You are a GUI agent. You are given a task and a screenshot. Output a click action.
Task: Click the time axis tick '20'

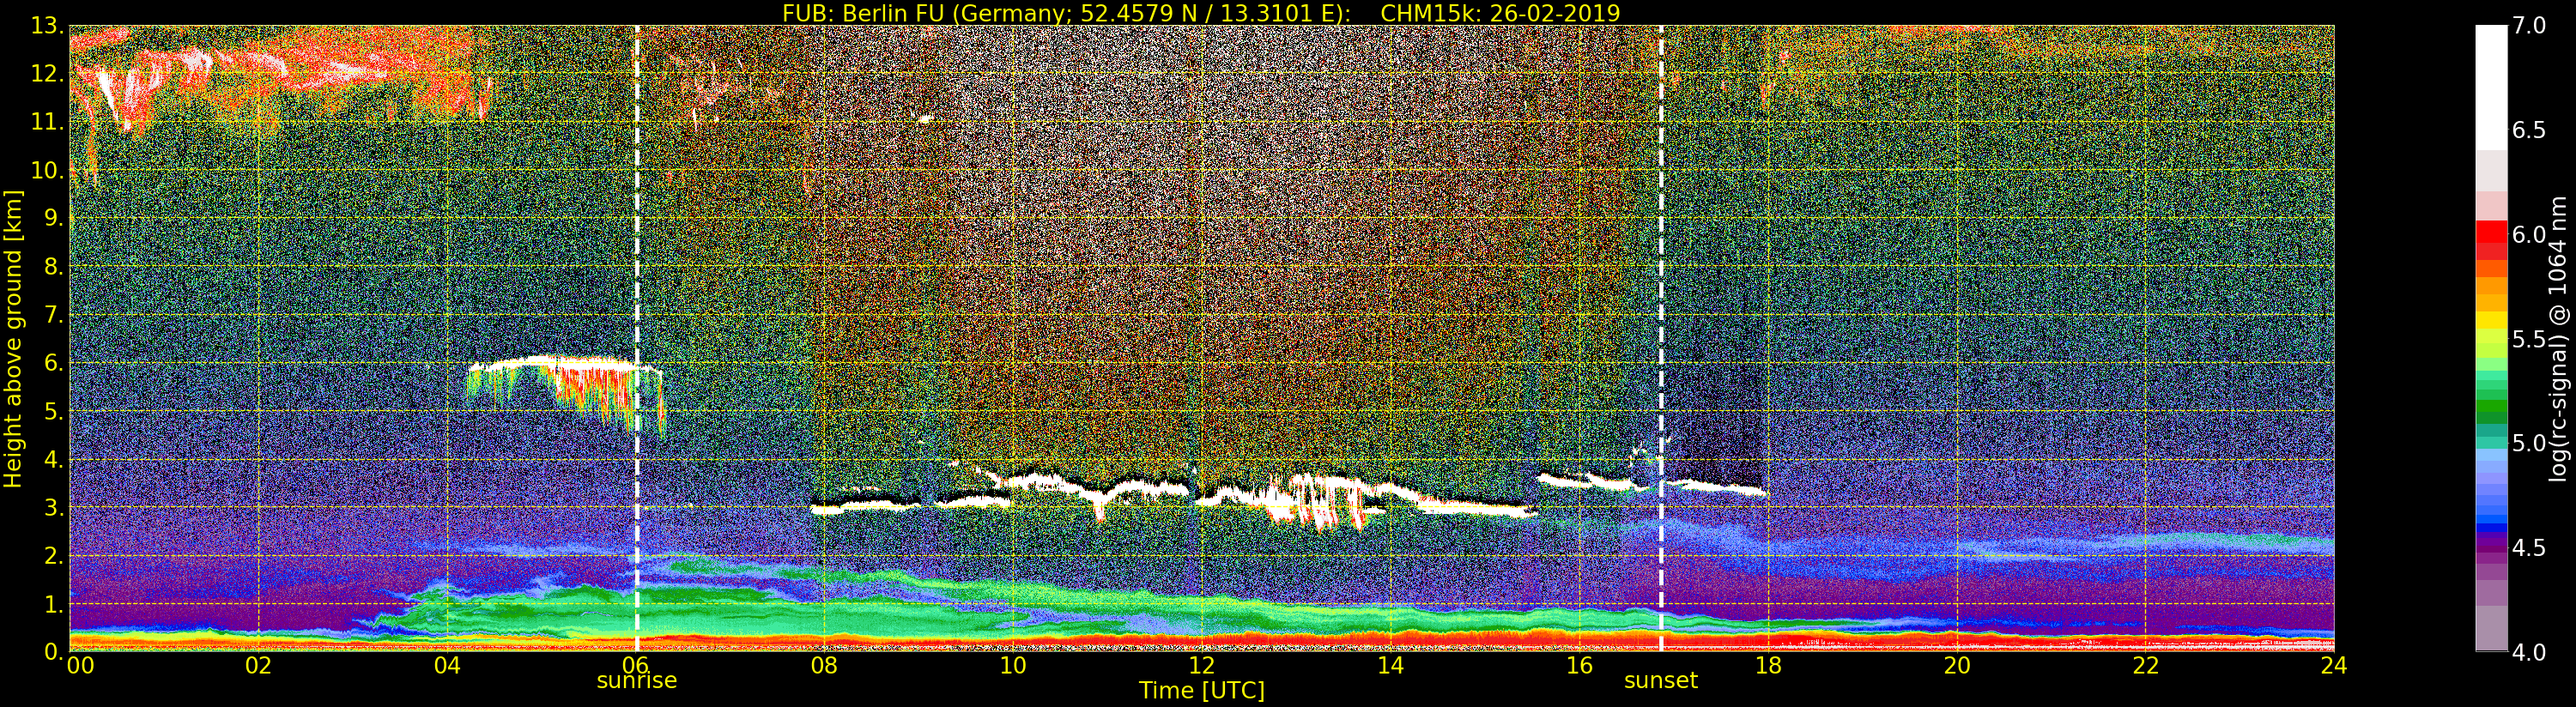(x=1957, y=665)
